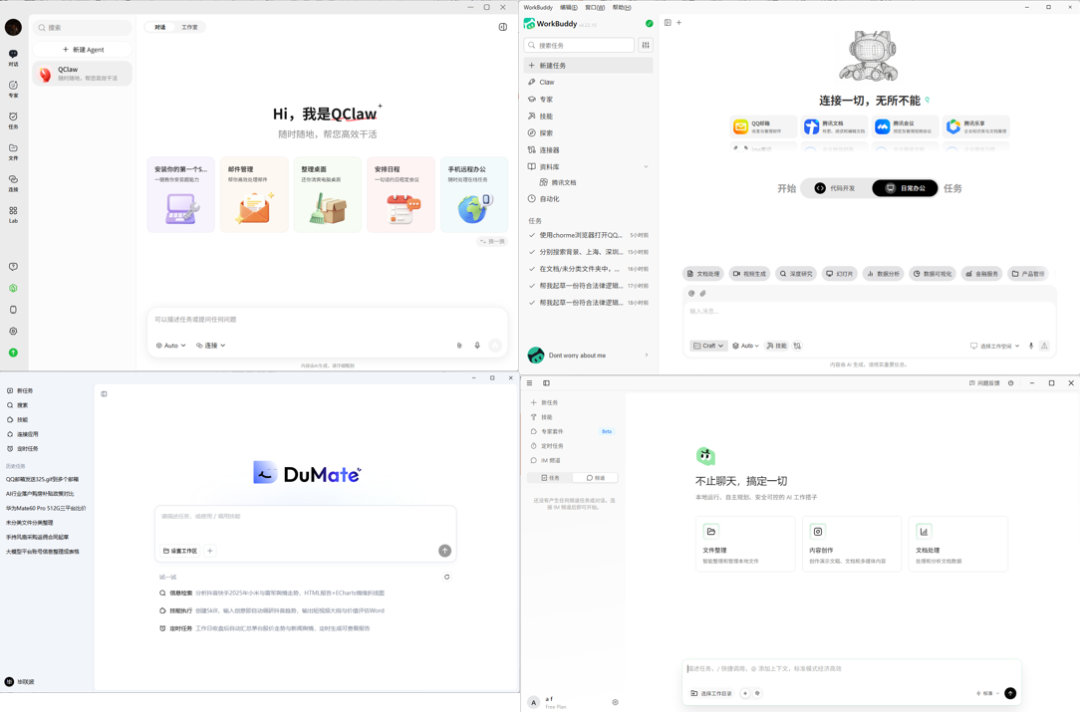This screenshot has height=712, width=1080.
Task: Open the 帮助 menu in WorkBuddy menu bar
Action: [621, 7]
